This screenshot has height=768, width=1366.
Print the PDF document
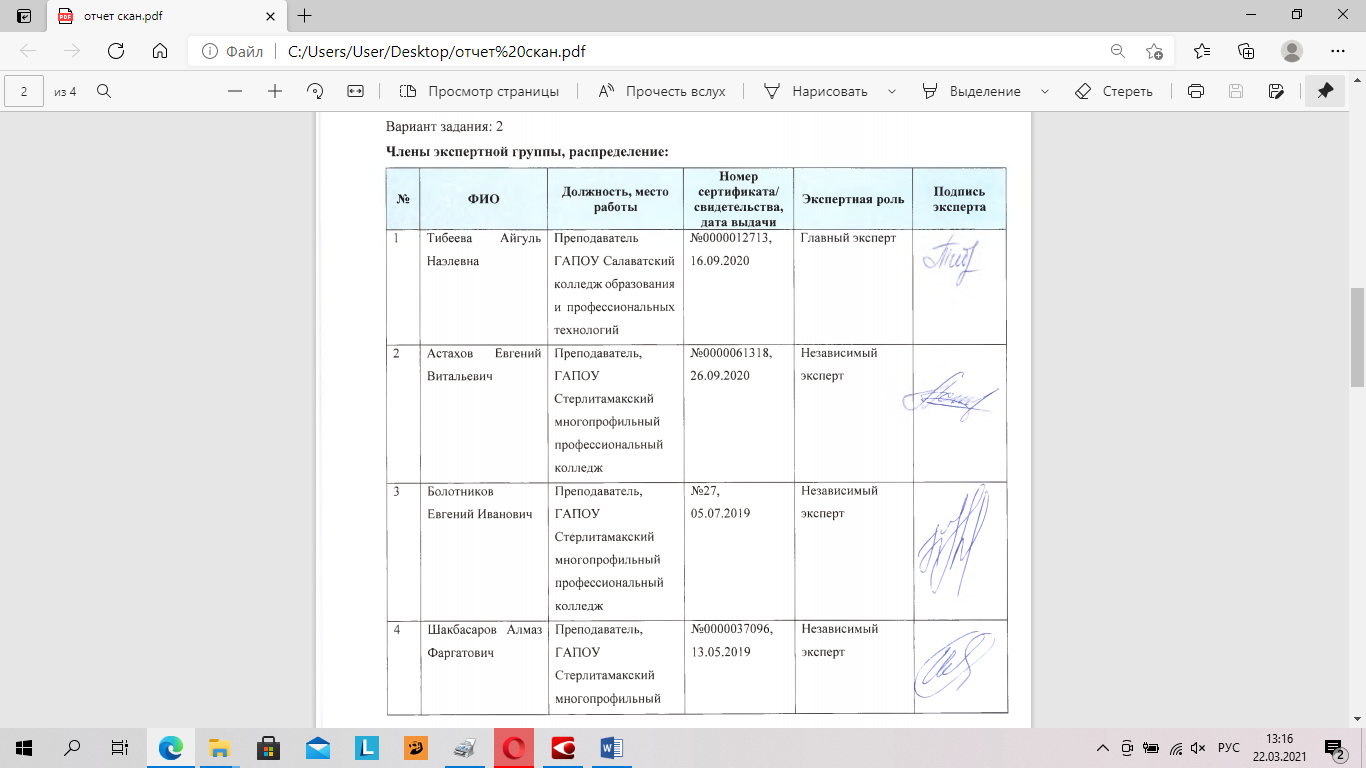(x=1195, y=91)
